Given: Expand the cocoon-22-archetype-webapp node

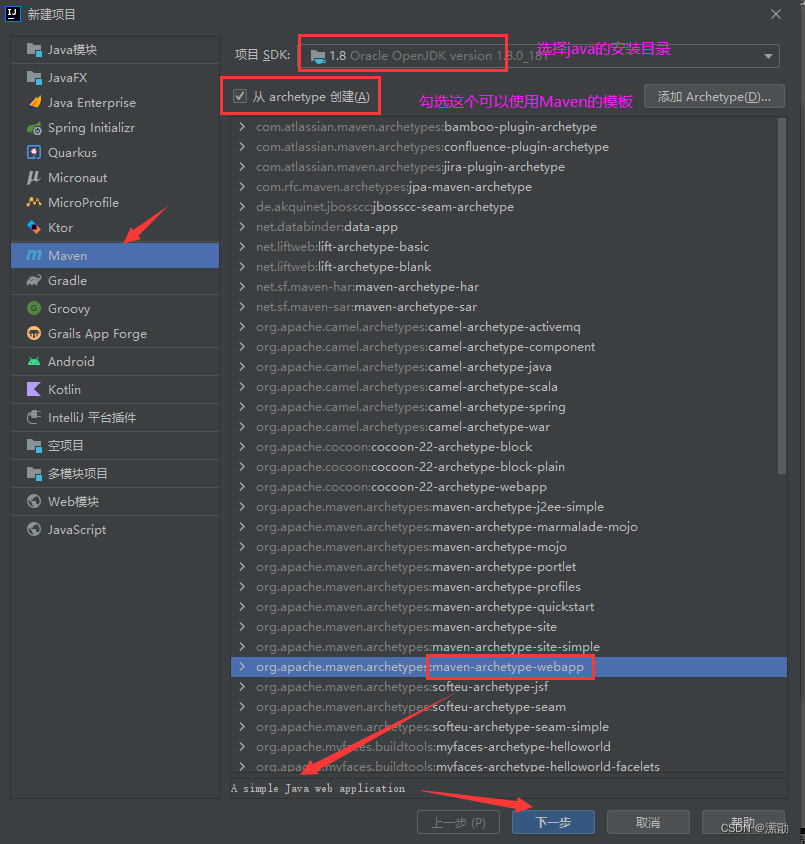Looking at the screenshot, I should tap(242, 486).
